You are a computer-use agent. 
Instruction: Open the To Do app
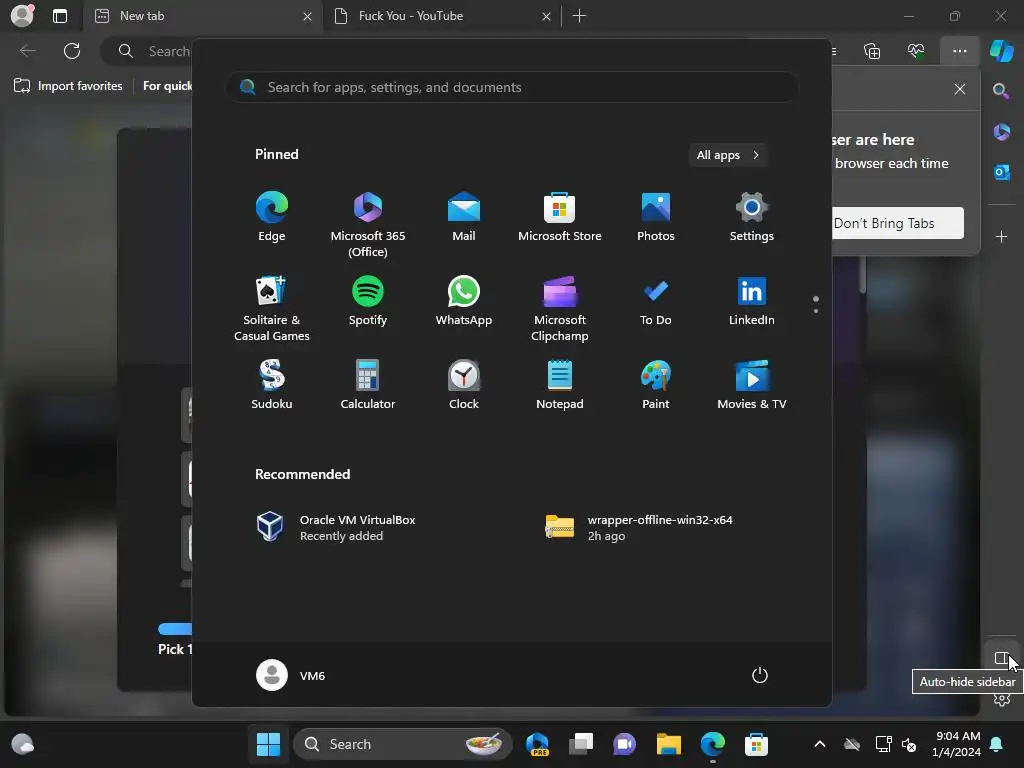click(656, 301)
